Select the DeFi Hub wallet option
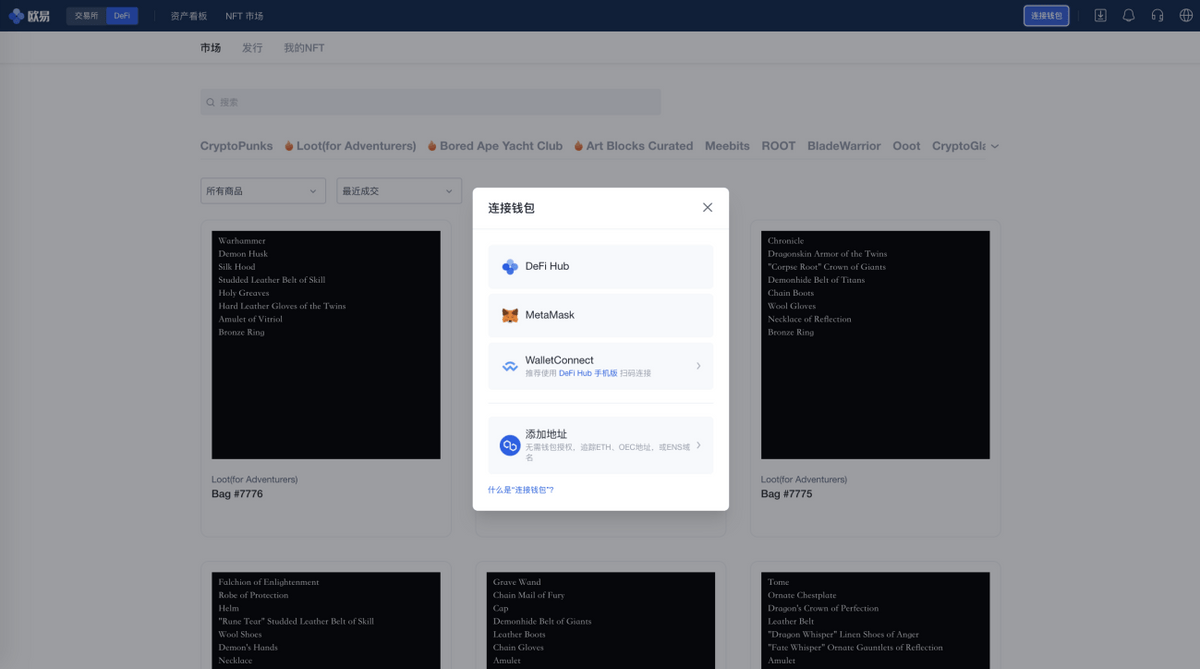 click(601, 266)
